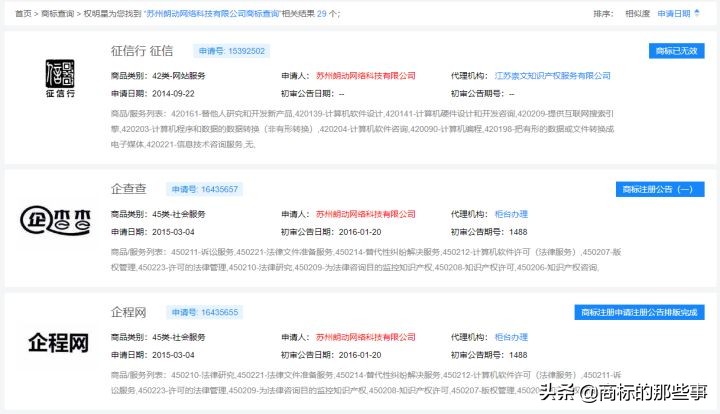This screenshot has height=414, width=720.
Task: Open the 企程网 trademark title
Action: coord(129,312)
